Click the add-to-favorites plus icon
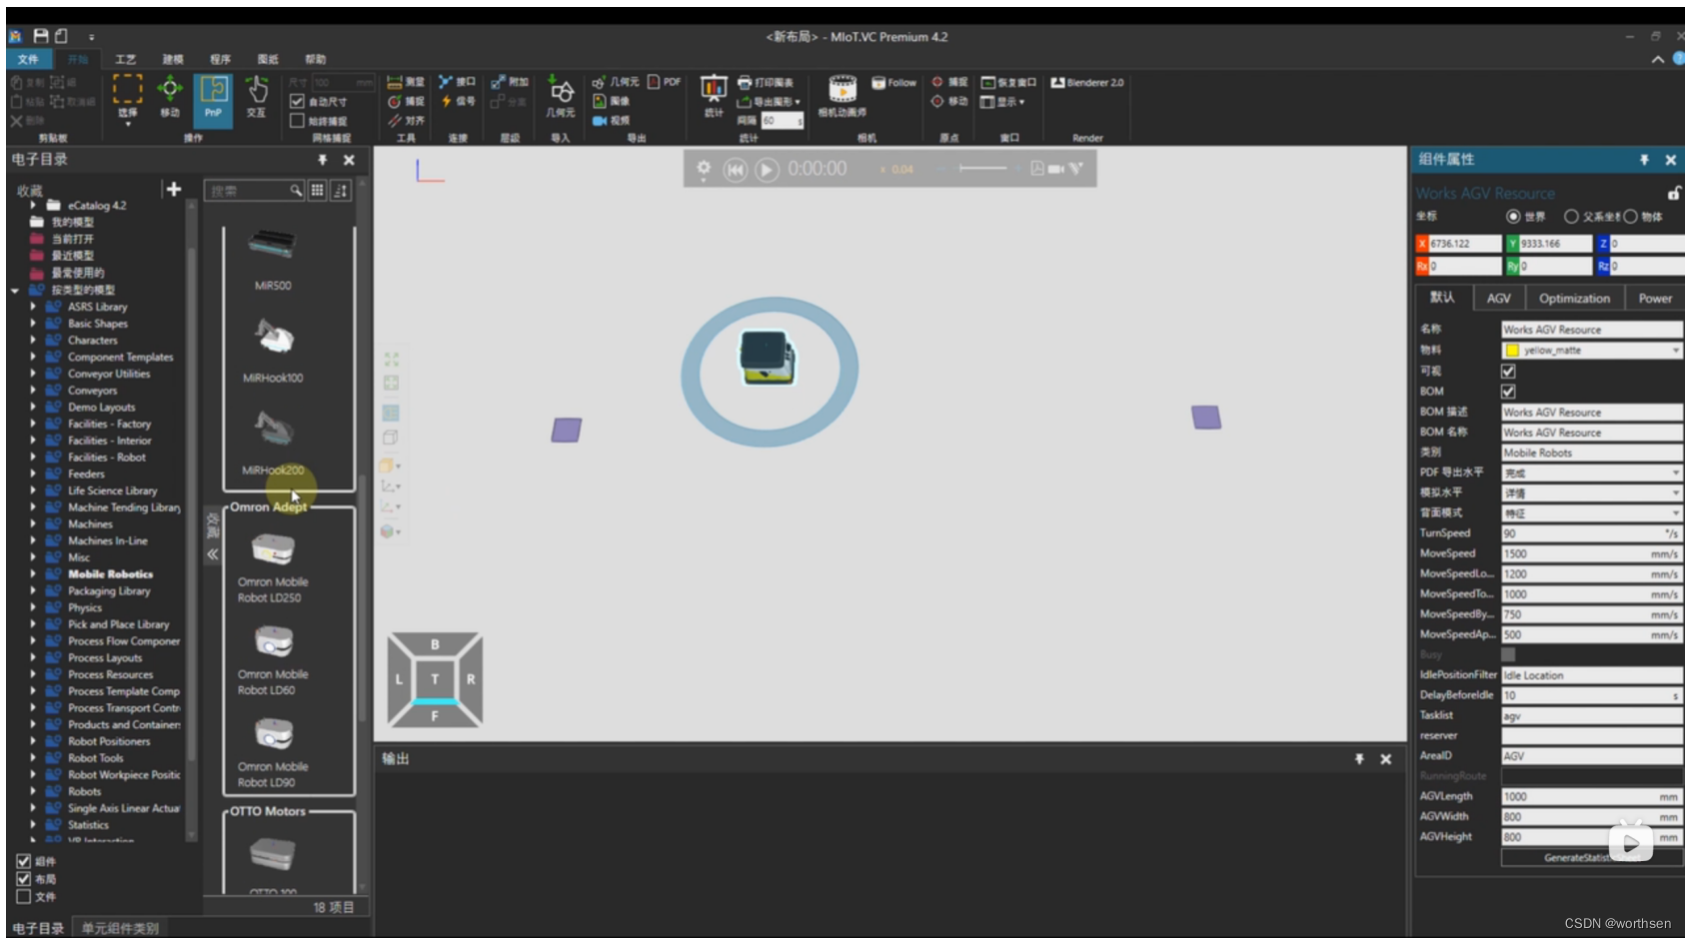The height and width of the screenshot is (939, 1687). pyautogui.click(x=173, y=188)
